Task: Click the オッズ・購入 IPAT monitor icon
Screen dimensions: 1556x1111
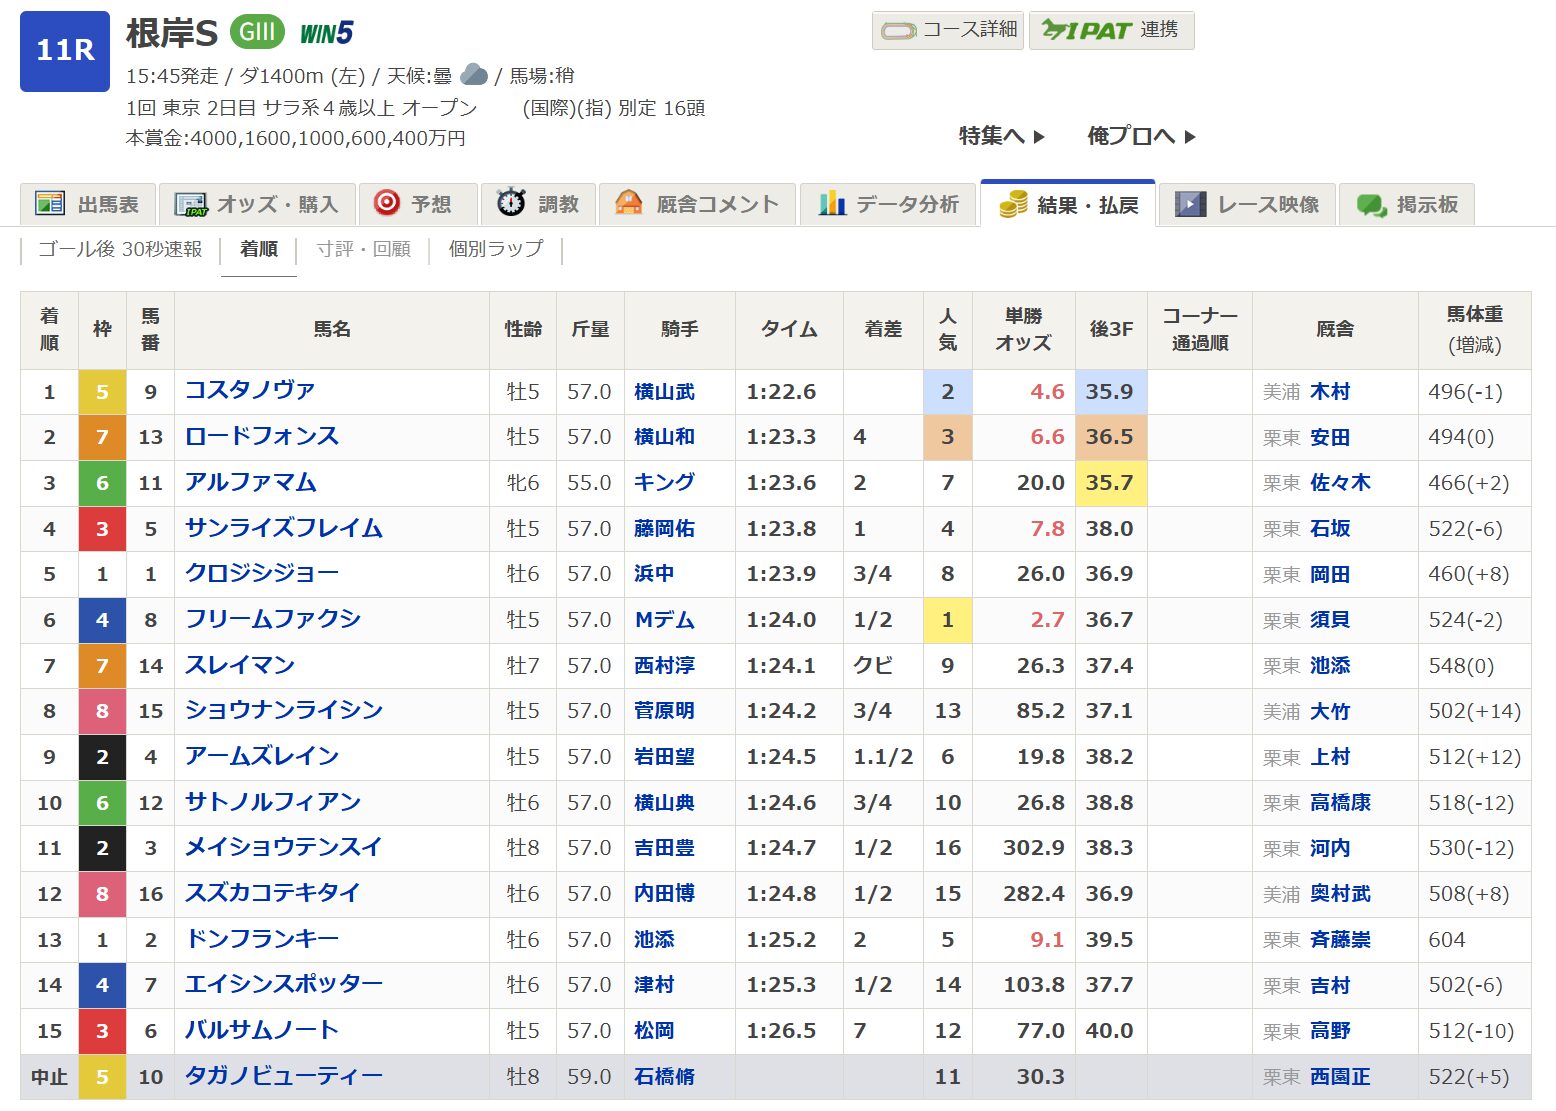Action: (190, 204)
